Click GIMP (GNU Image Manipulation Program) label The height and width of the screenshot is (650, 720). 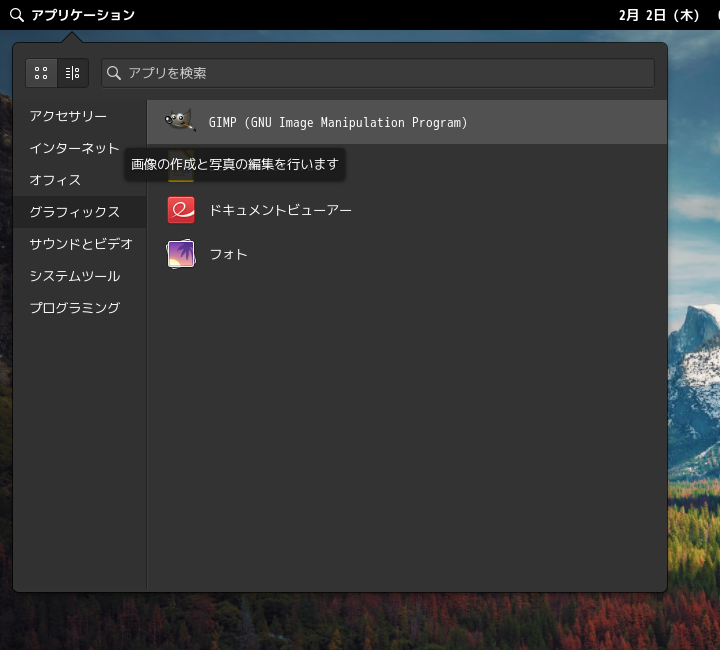(338, 123)
